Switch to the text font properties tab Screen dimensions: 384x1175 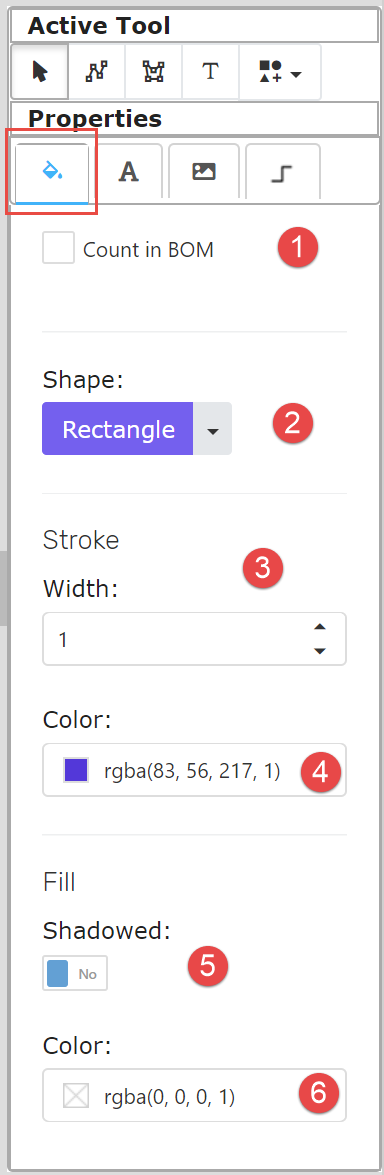point(129,172)
